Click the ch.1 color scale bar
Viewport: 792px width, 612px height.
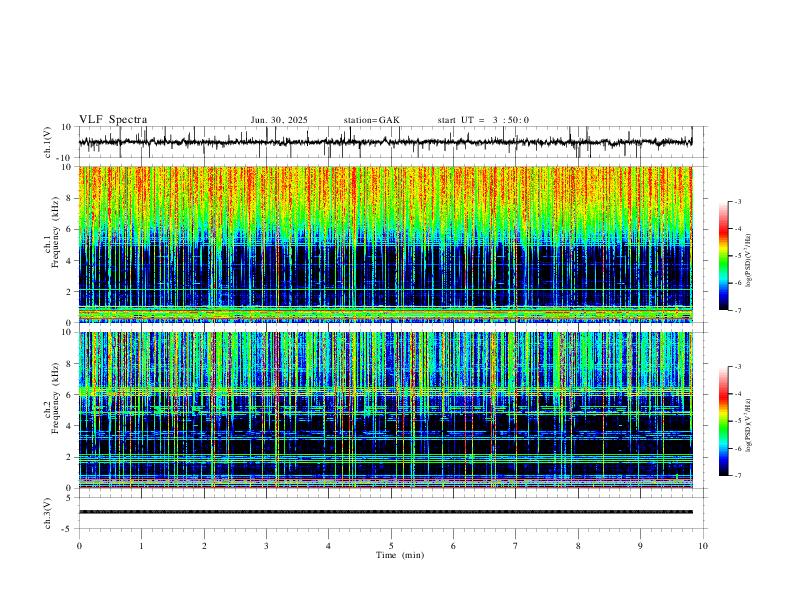pos(723,256)
